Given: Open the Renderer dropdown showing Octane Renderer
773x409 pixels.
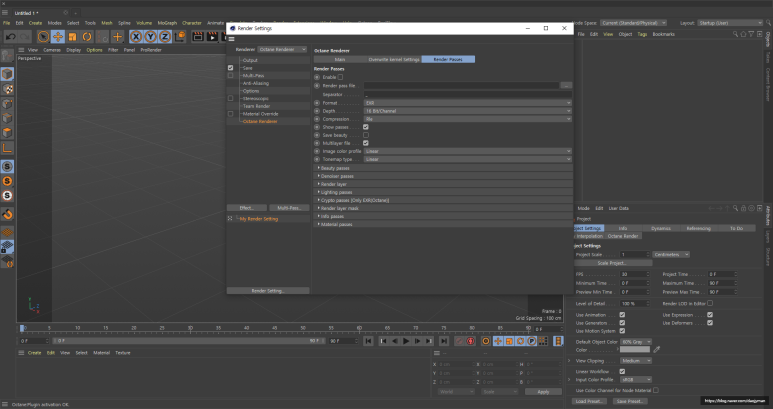Looking at the screenshot, I should pyautogui.click(x=282, y=49).
